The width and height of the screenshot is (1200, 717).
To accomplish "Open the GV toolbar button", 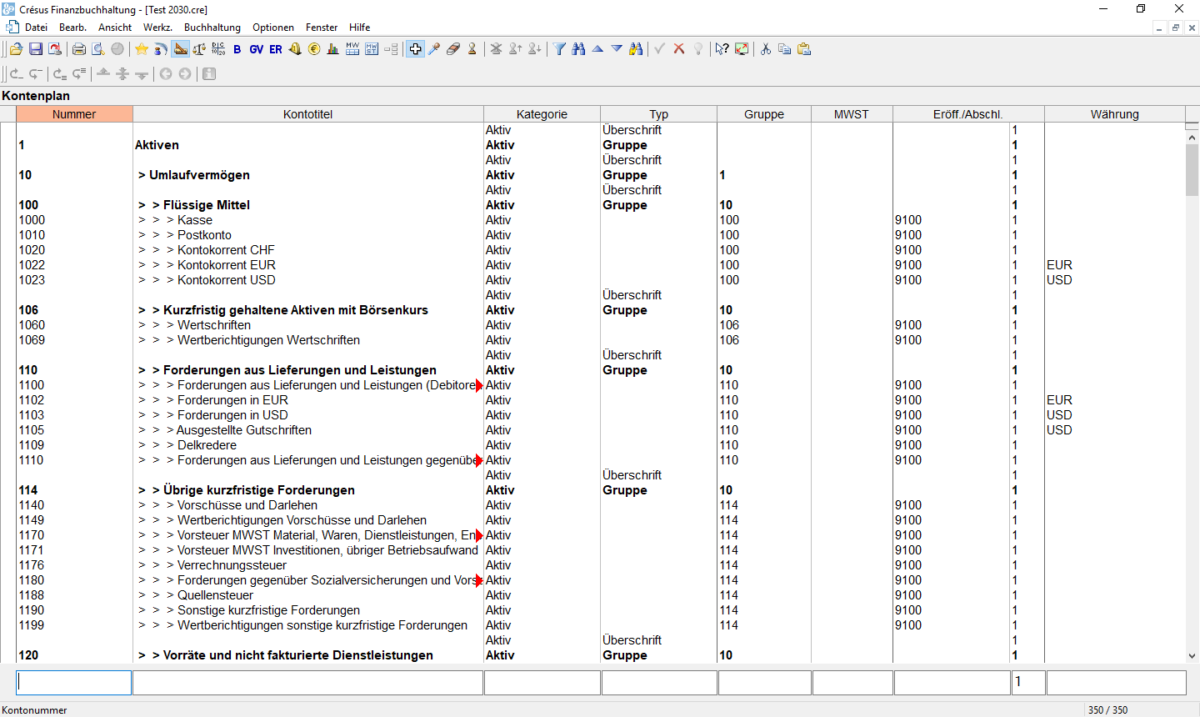I will (256, 49).
